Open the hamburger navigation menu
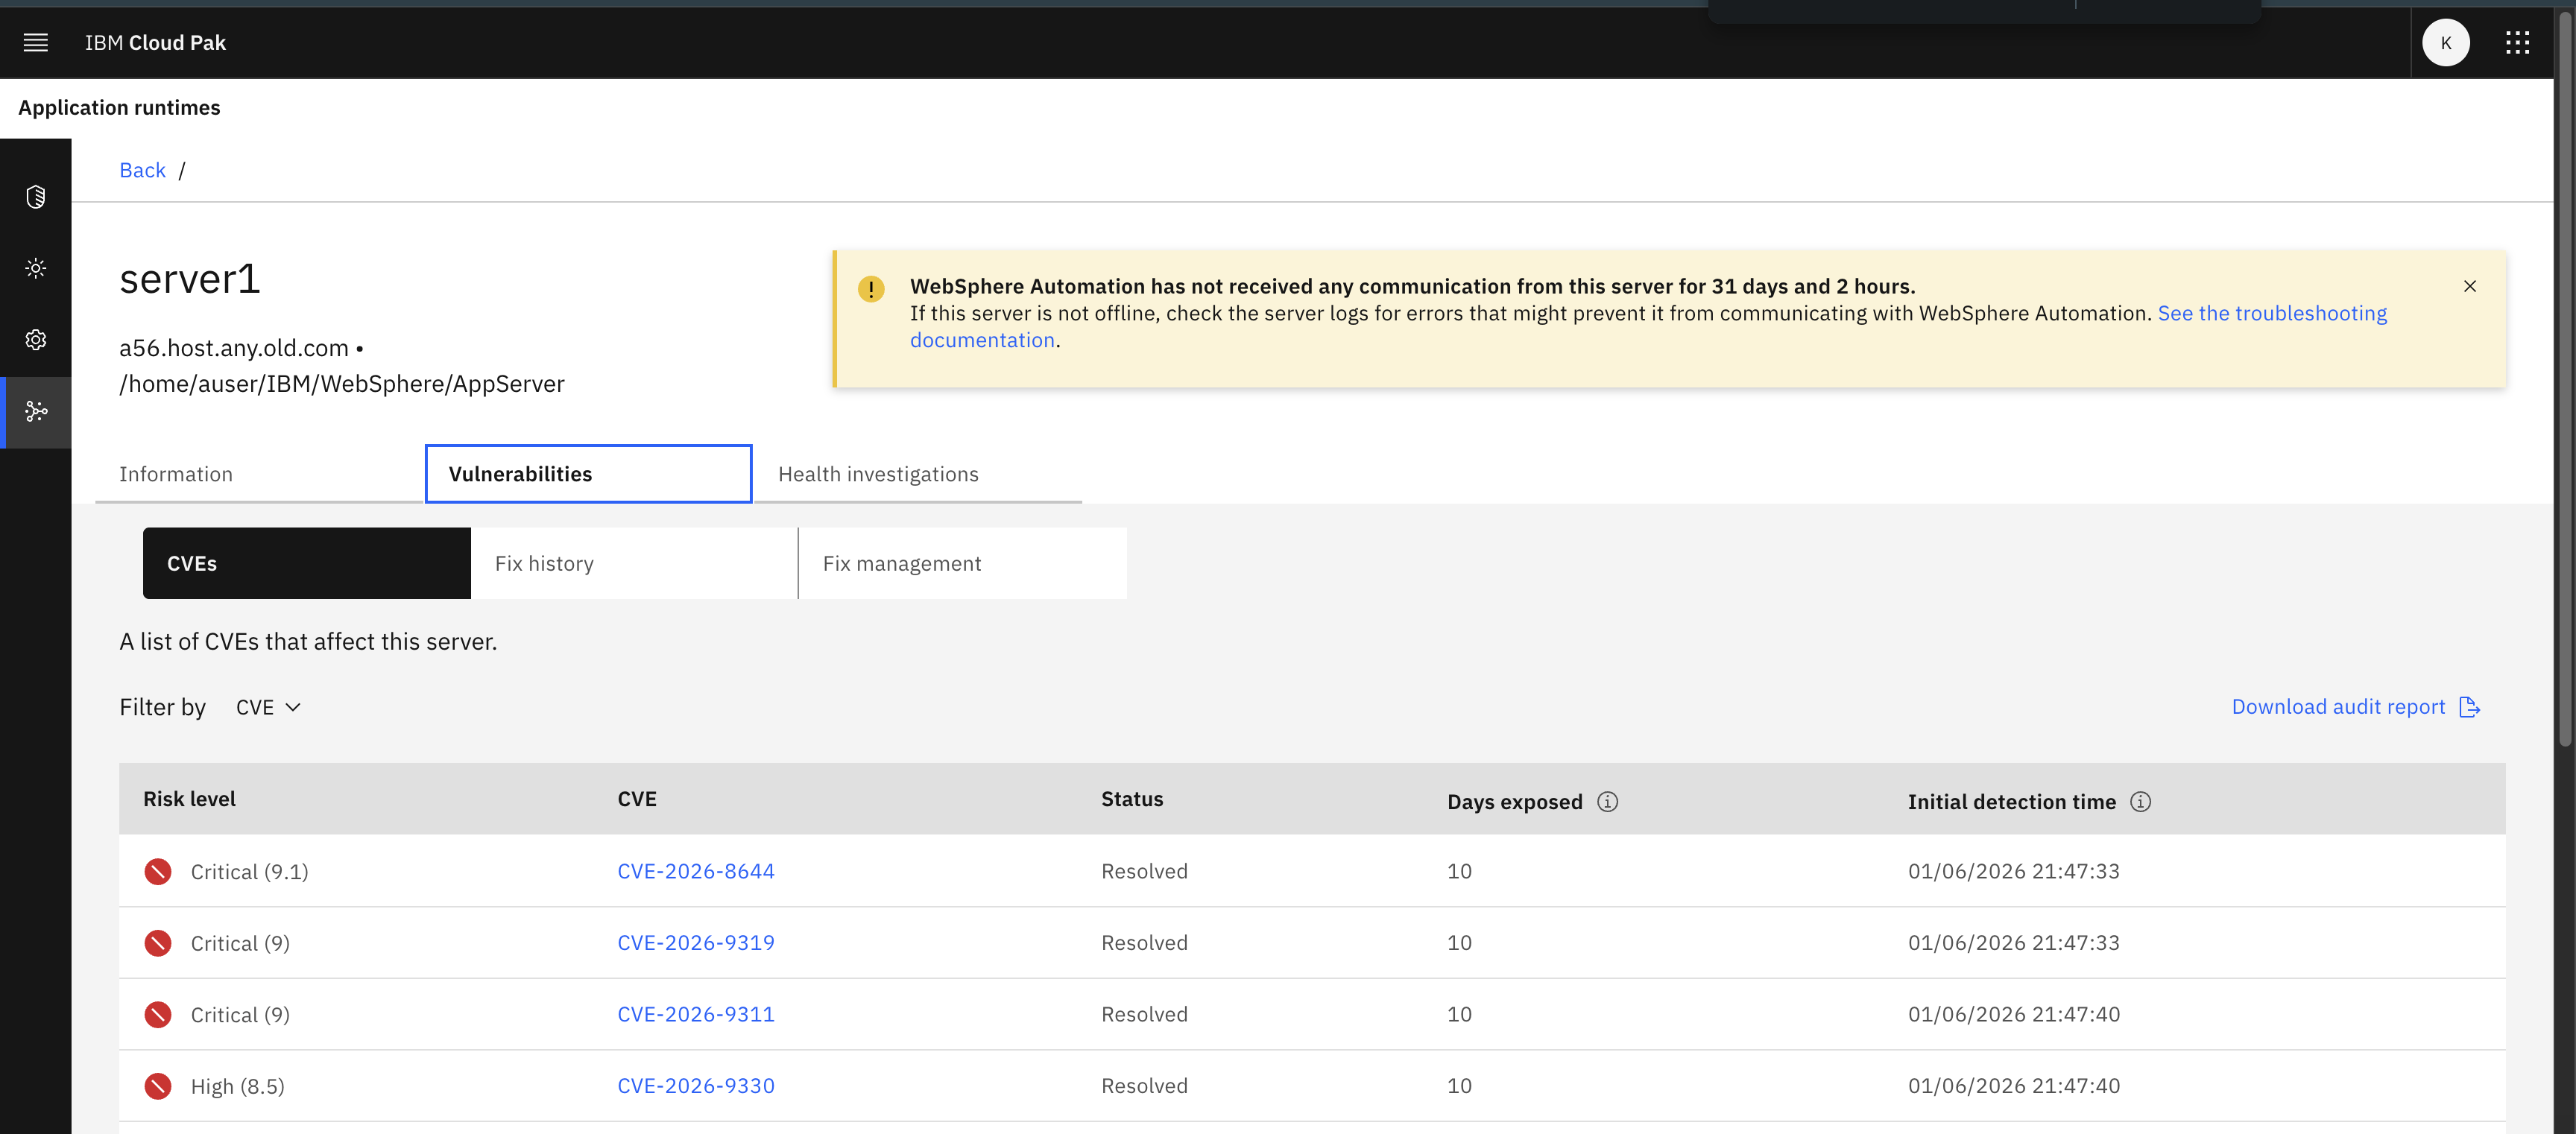 tap(36, 43)
